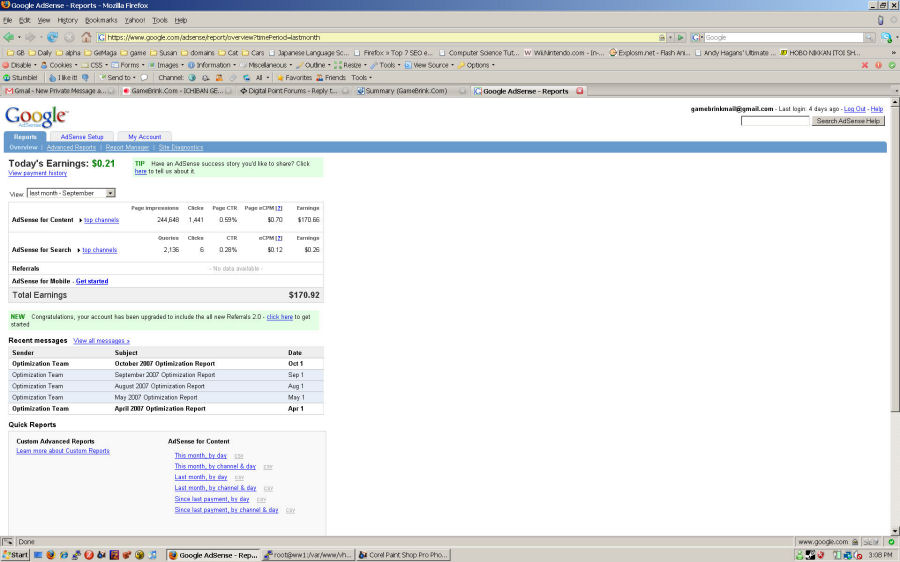
Task: Open the View payment history link
Action: [37, 173]
